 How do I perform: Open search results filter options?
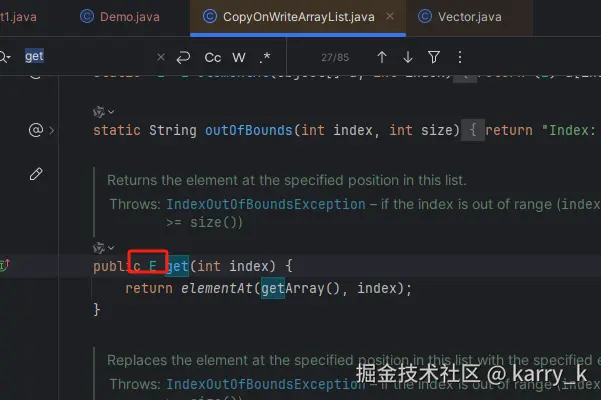[434, 57]
